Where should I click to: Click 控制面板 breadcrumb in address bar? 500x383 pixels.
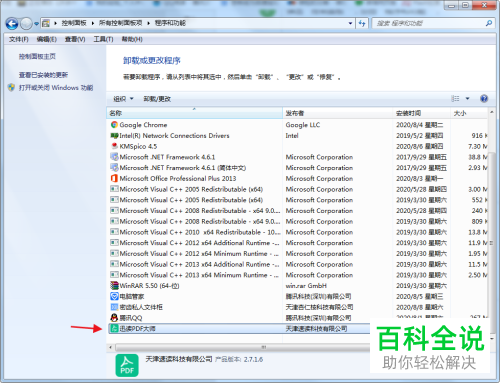click(x=74, y=23)
